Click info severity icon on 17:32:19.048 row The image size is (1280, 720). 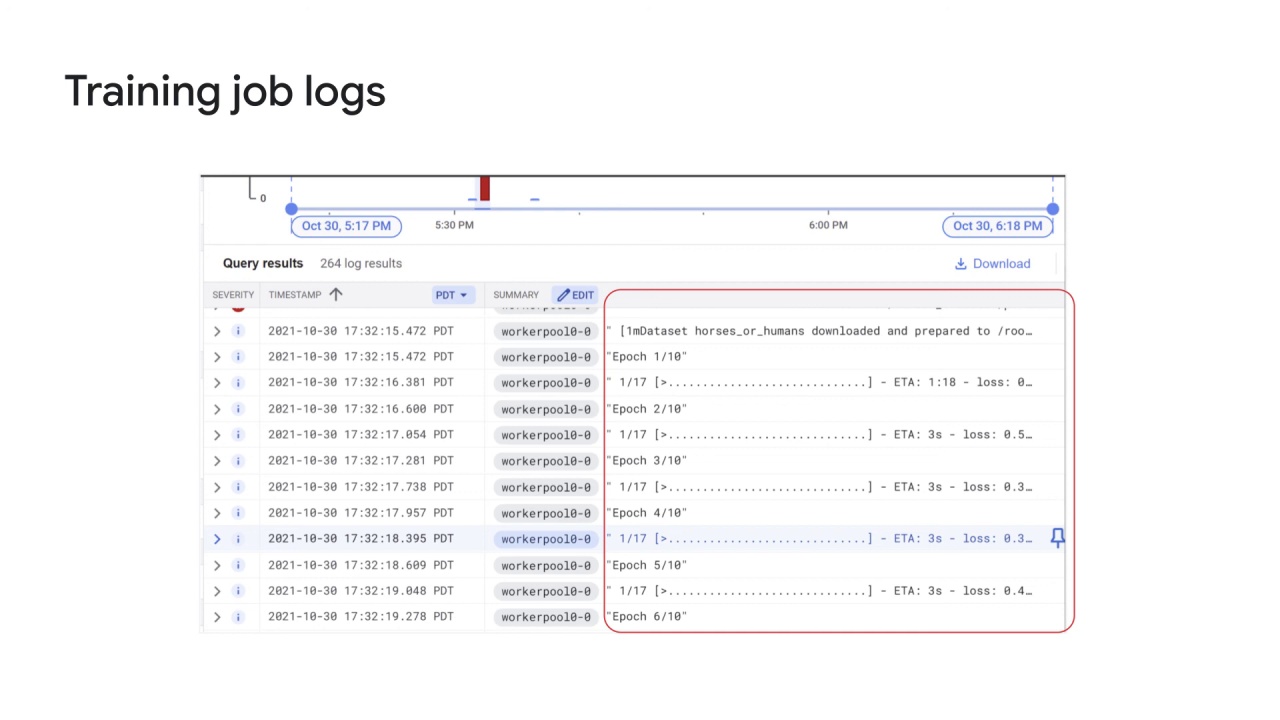point(238,591)
